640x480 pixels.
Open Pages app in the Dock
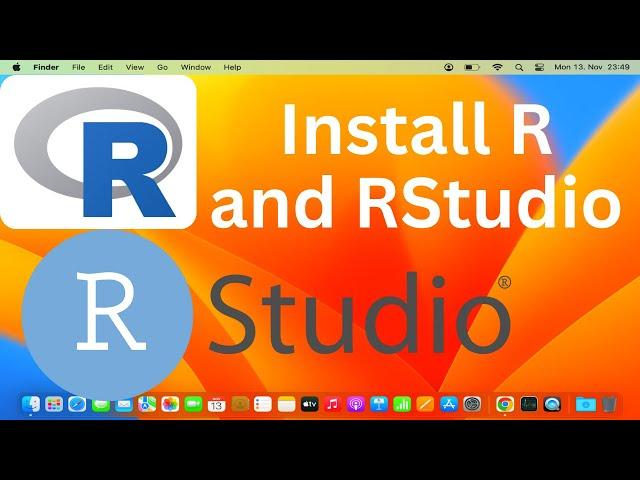click(425, 404)
